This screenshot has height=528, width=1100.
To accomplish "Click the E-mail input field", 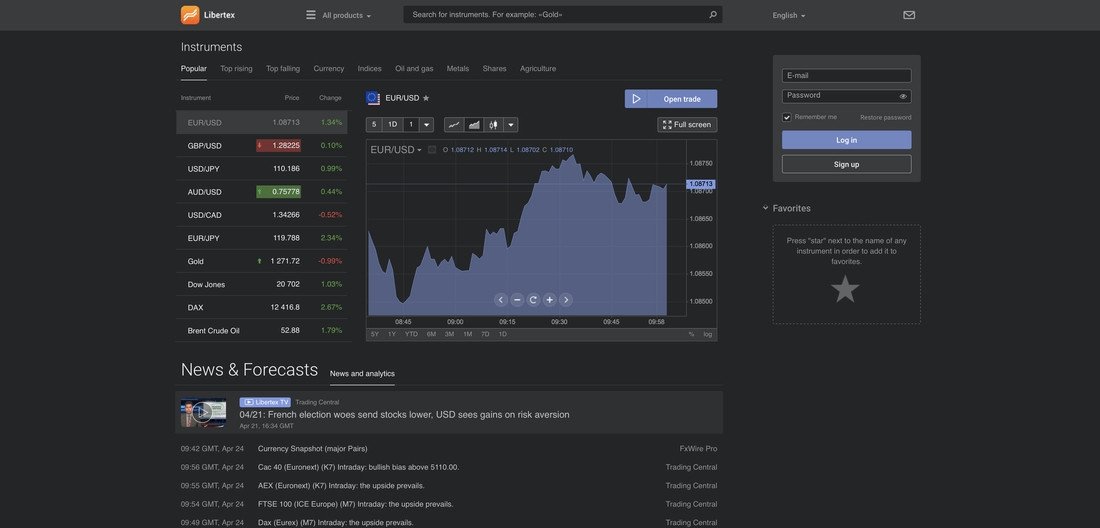I will coord(846,76).
